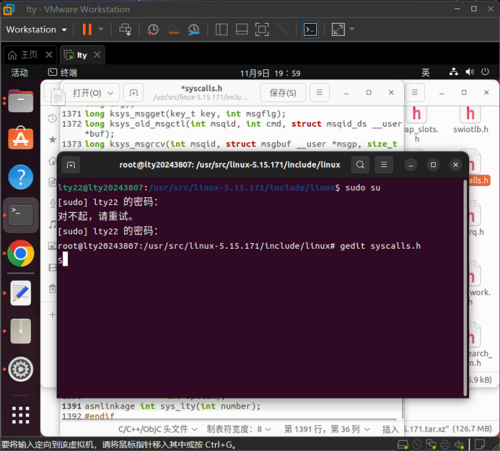Open the VMware console view

point(310,29)
